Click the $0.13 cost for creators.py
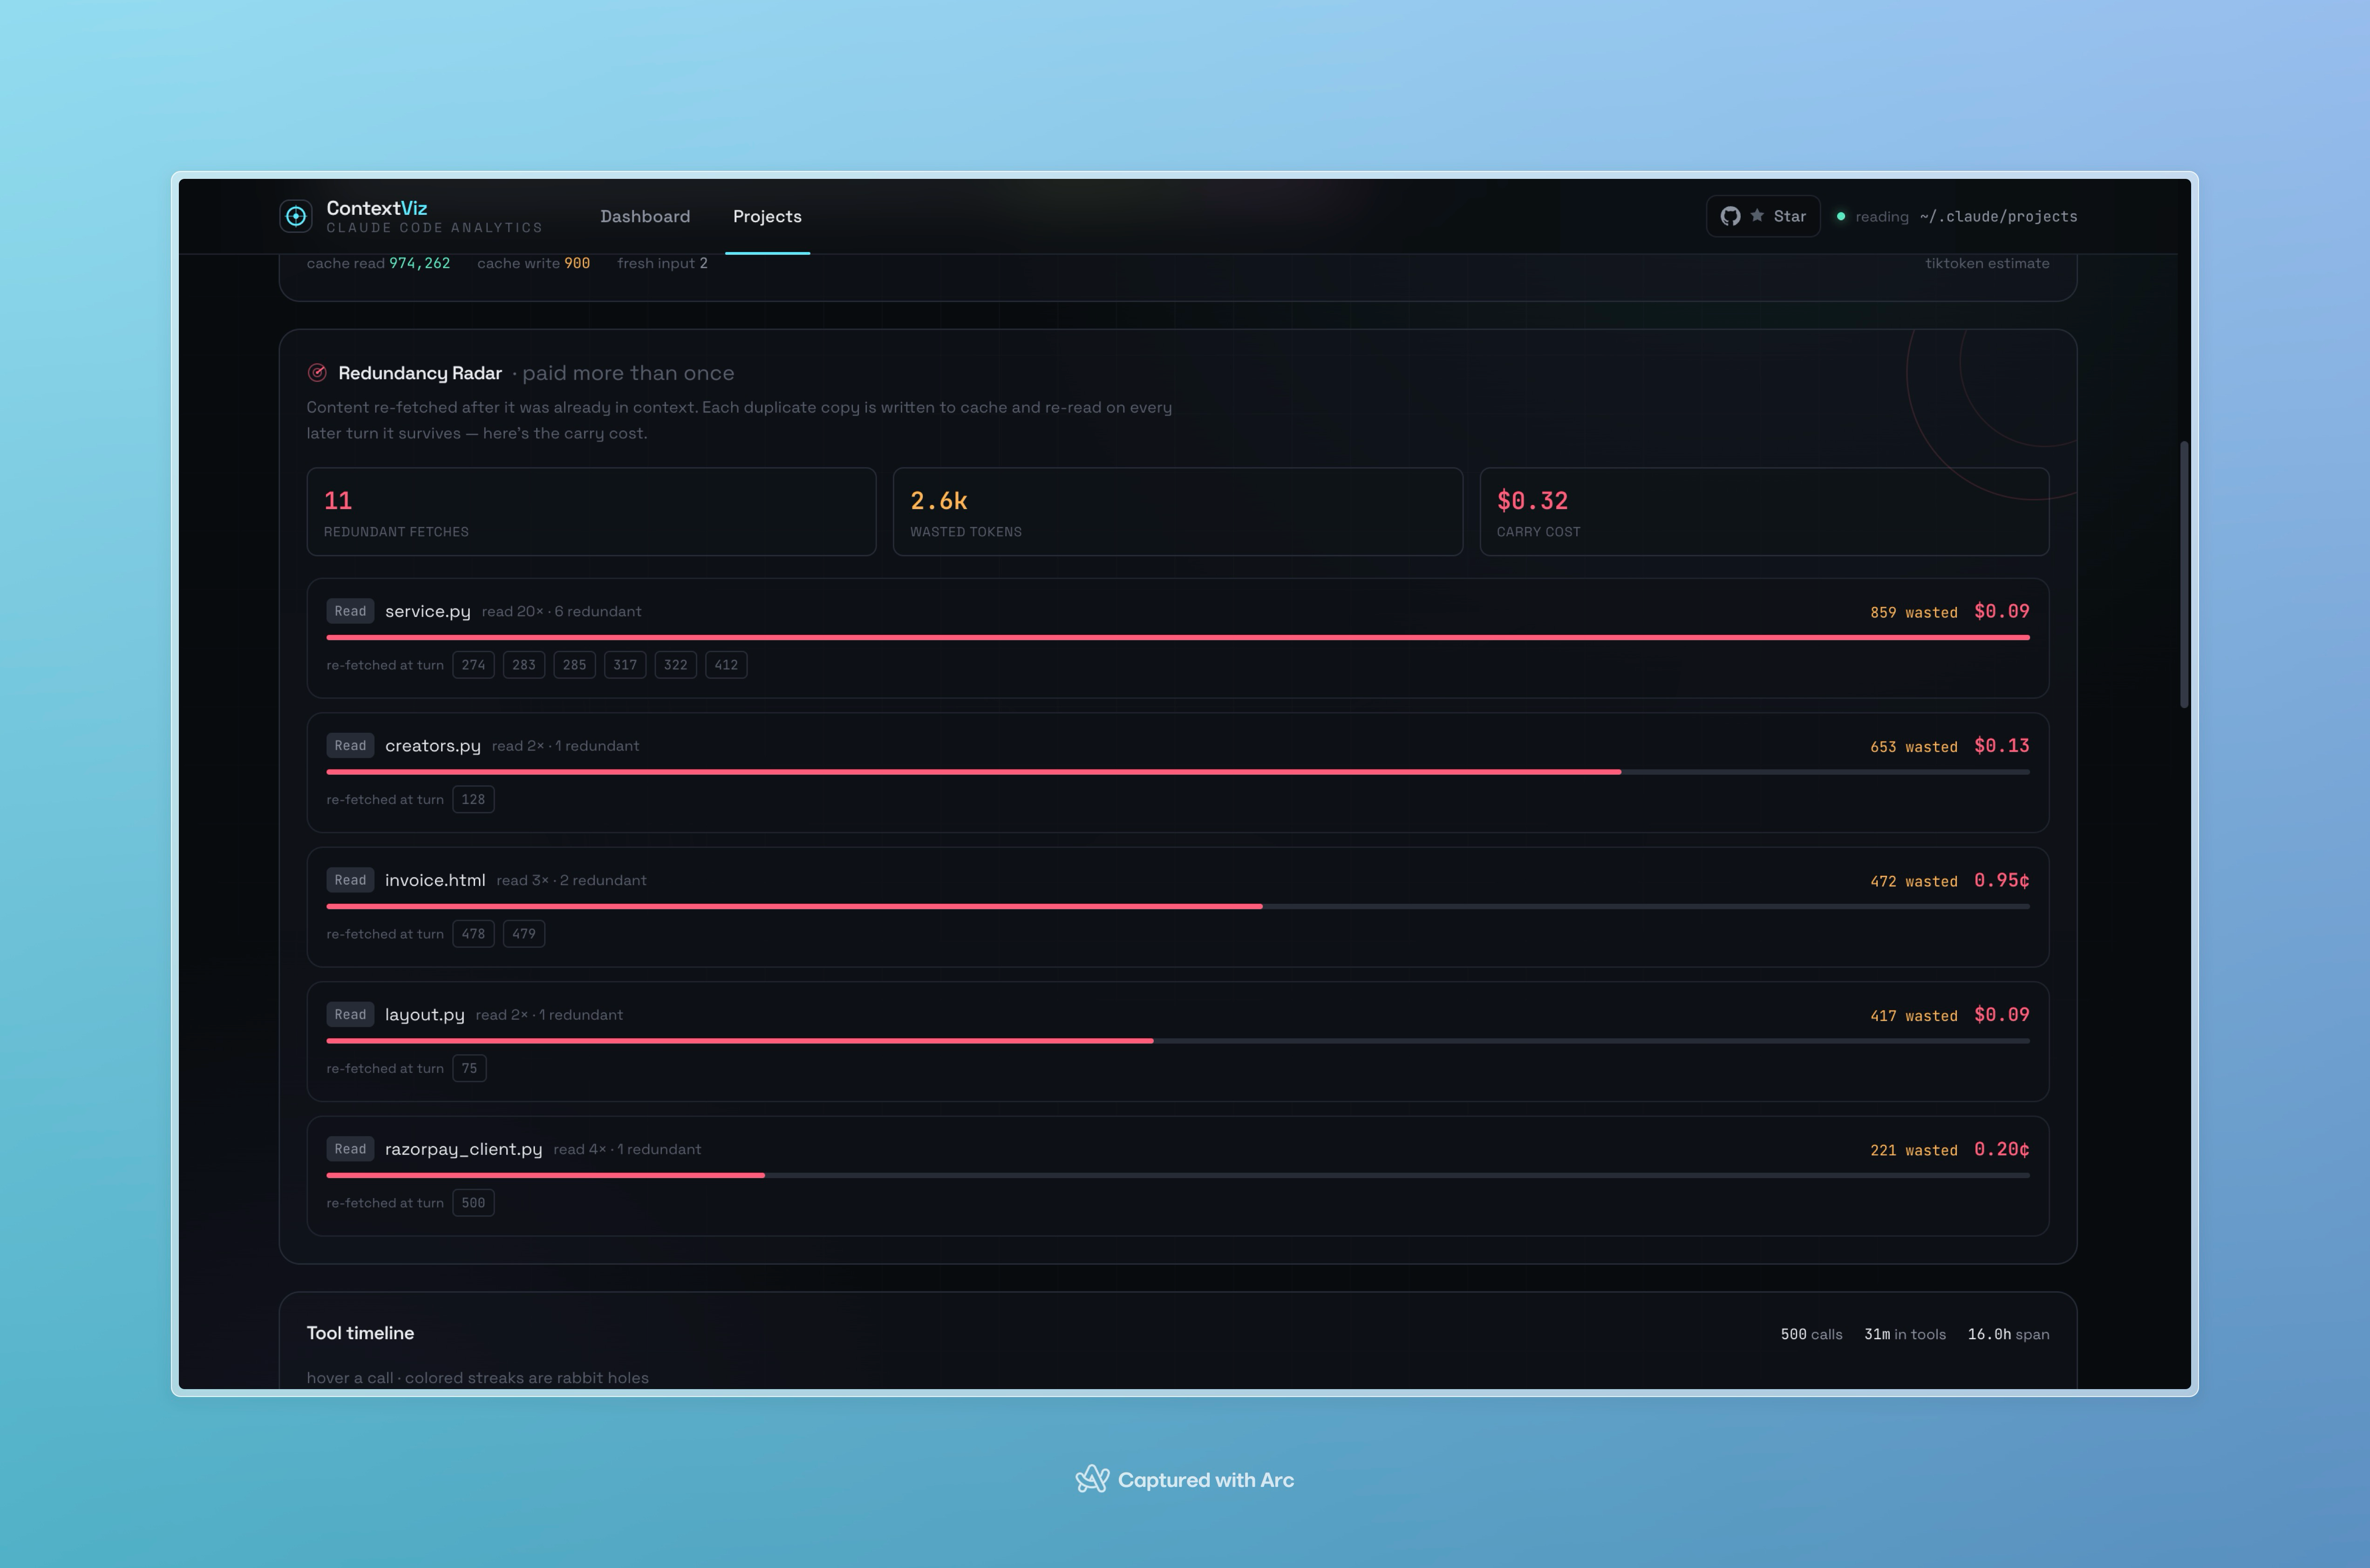The image size is (2370, 1568). point(2002,746)
